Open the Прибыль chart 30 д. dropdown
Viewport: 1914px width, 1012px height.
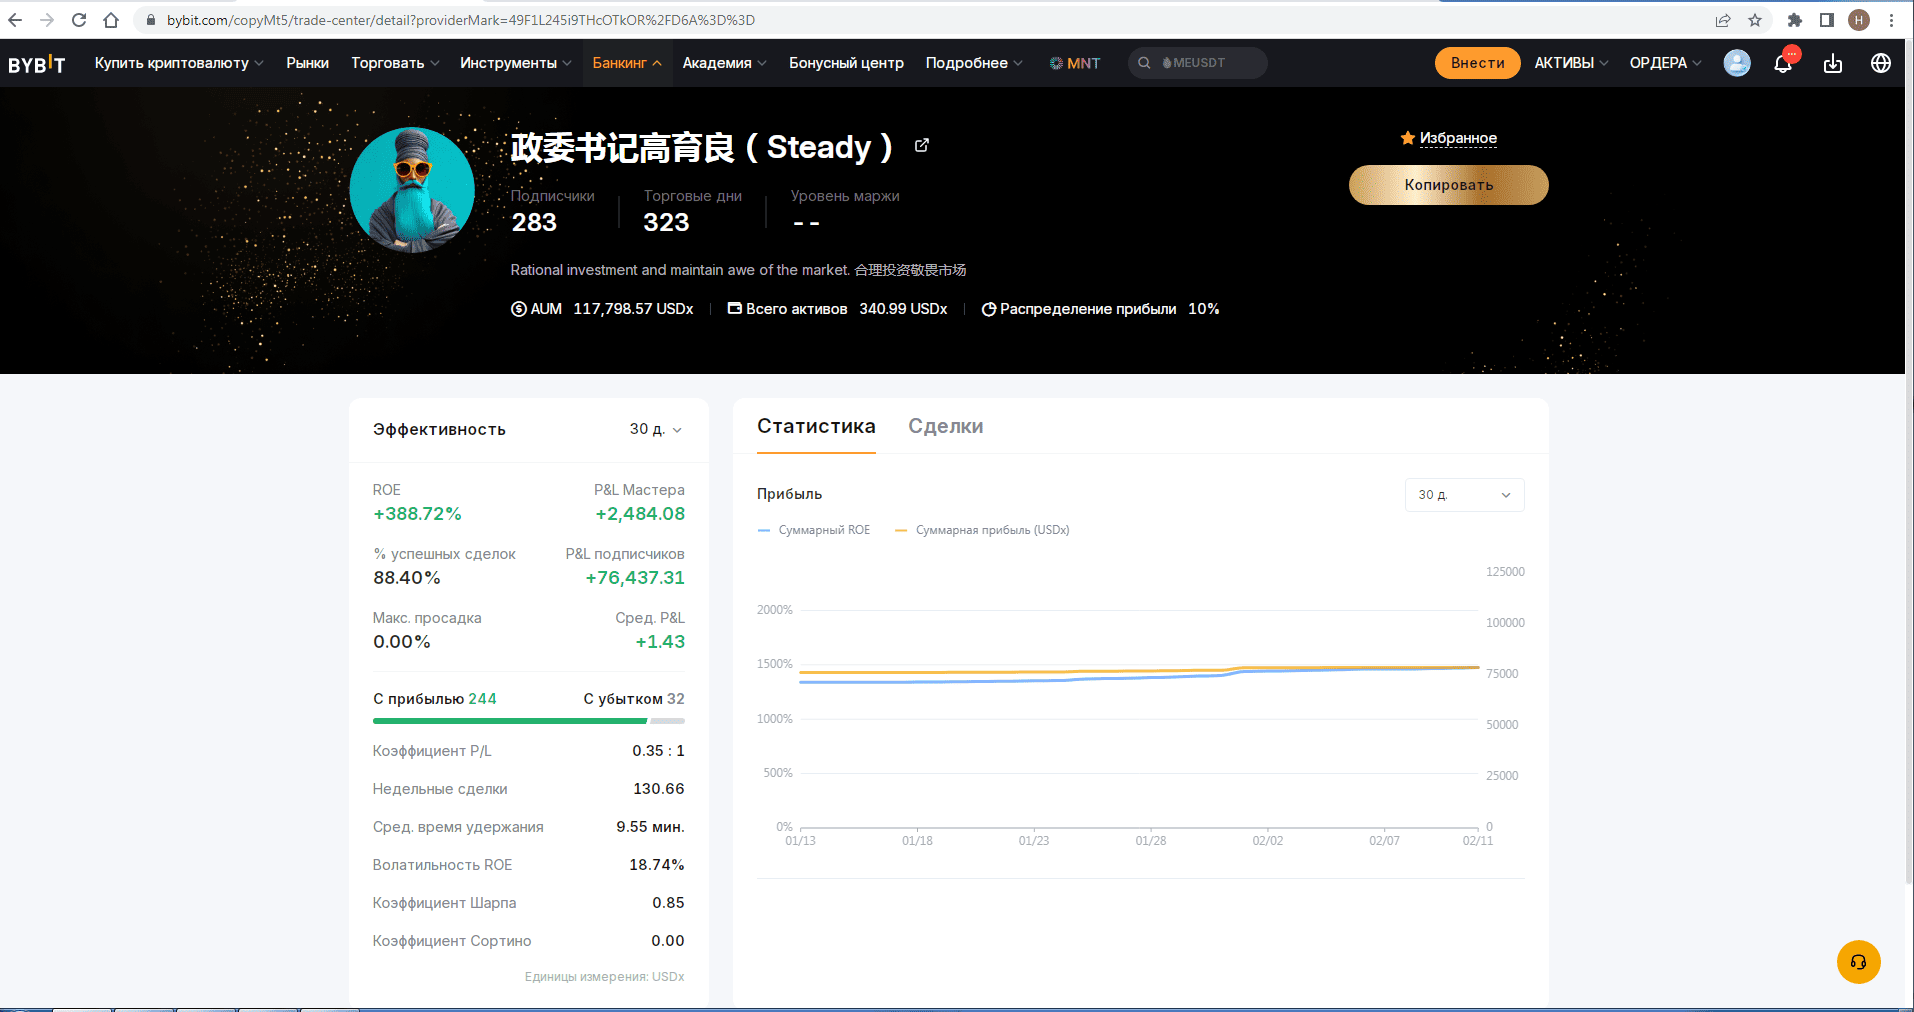pos(1464,495)
